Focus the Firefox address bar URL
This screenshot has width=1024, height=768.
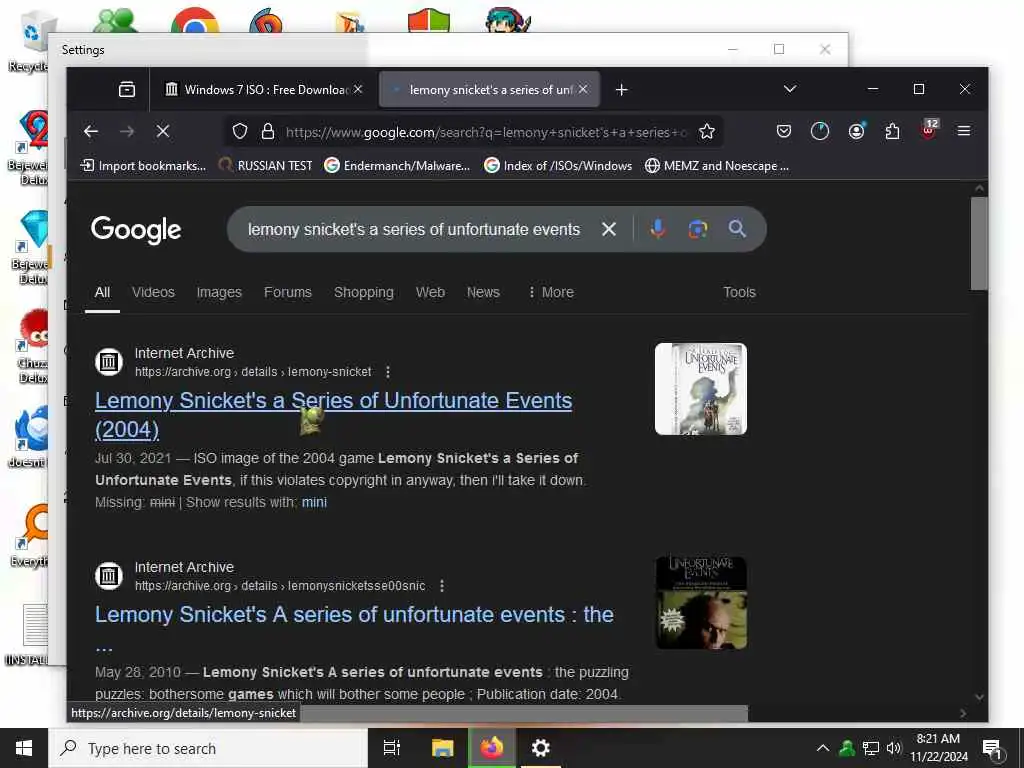pyautogui.click(x=486, y=132)
